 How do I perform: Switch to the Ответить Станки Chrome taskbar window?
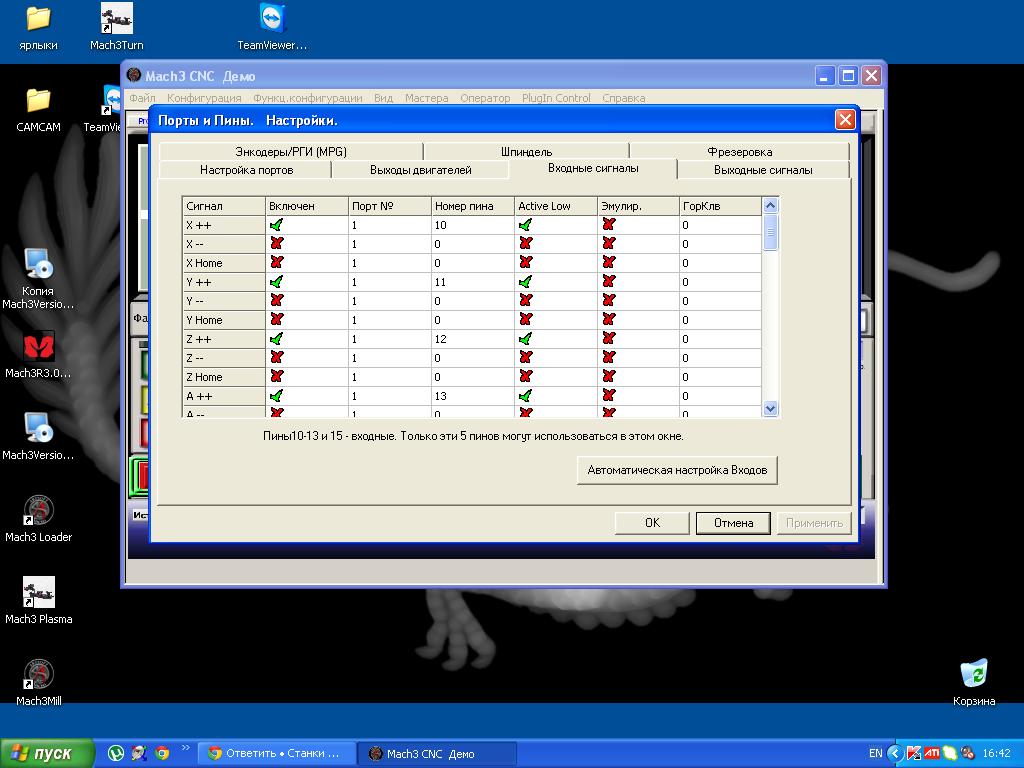click(277, 754)
